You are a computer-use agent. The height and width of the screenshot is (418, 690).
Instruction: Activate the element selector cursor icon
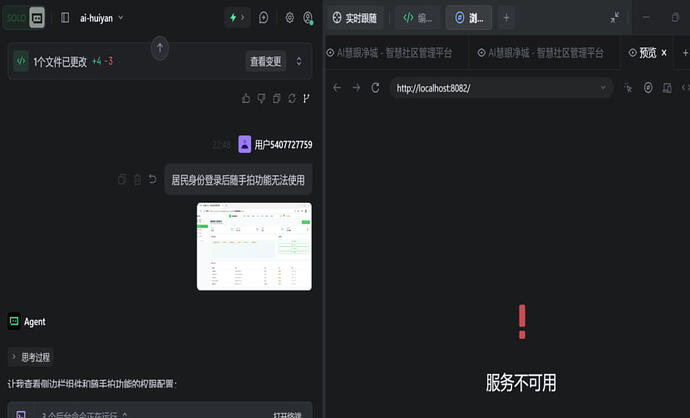pyautogui.click(x=628, y=88)
